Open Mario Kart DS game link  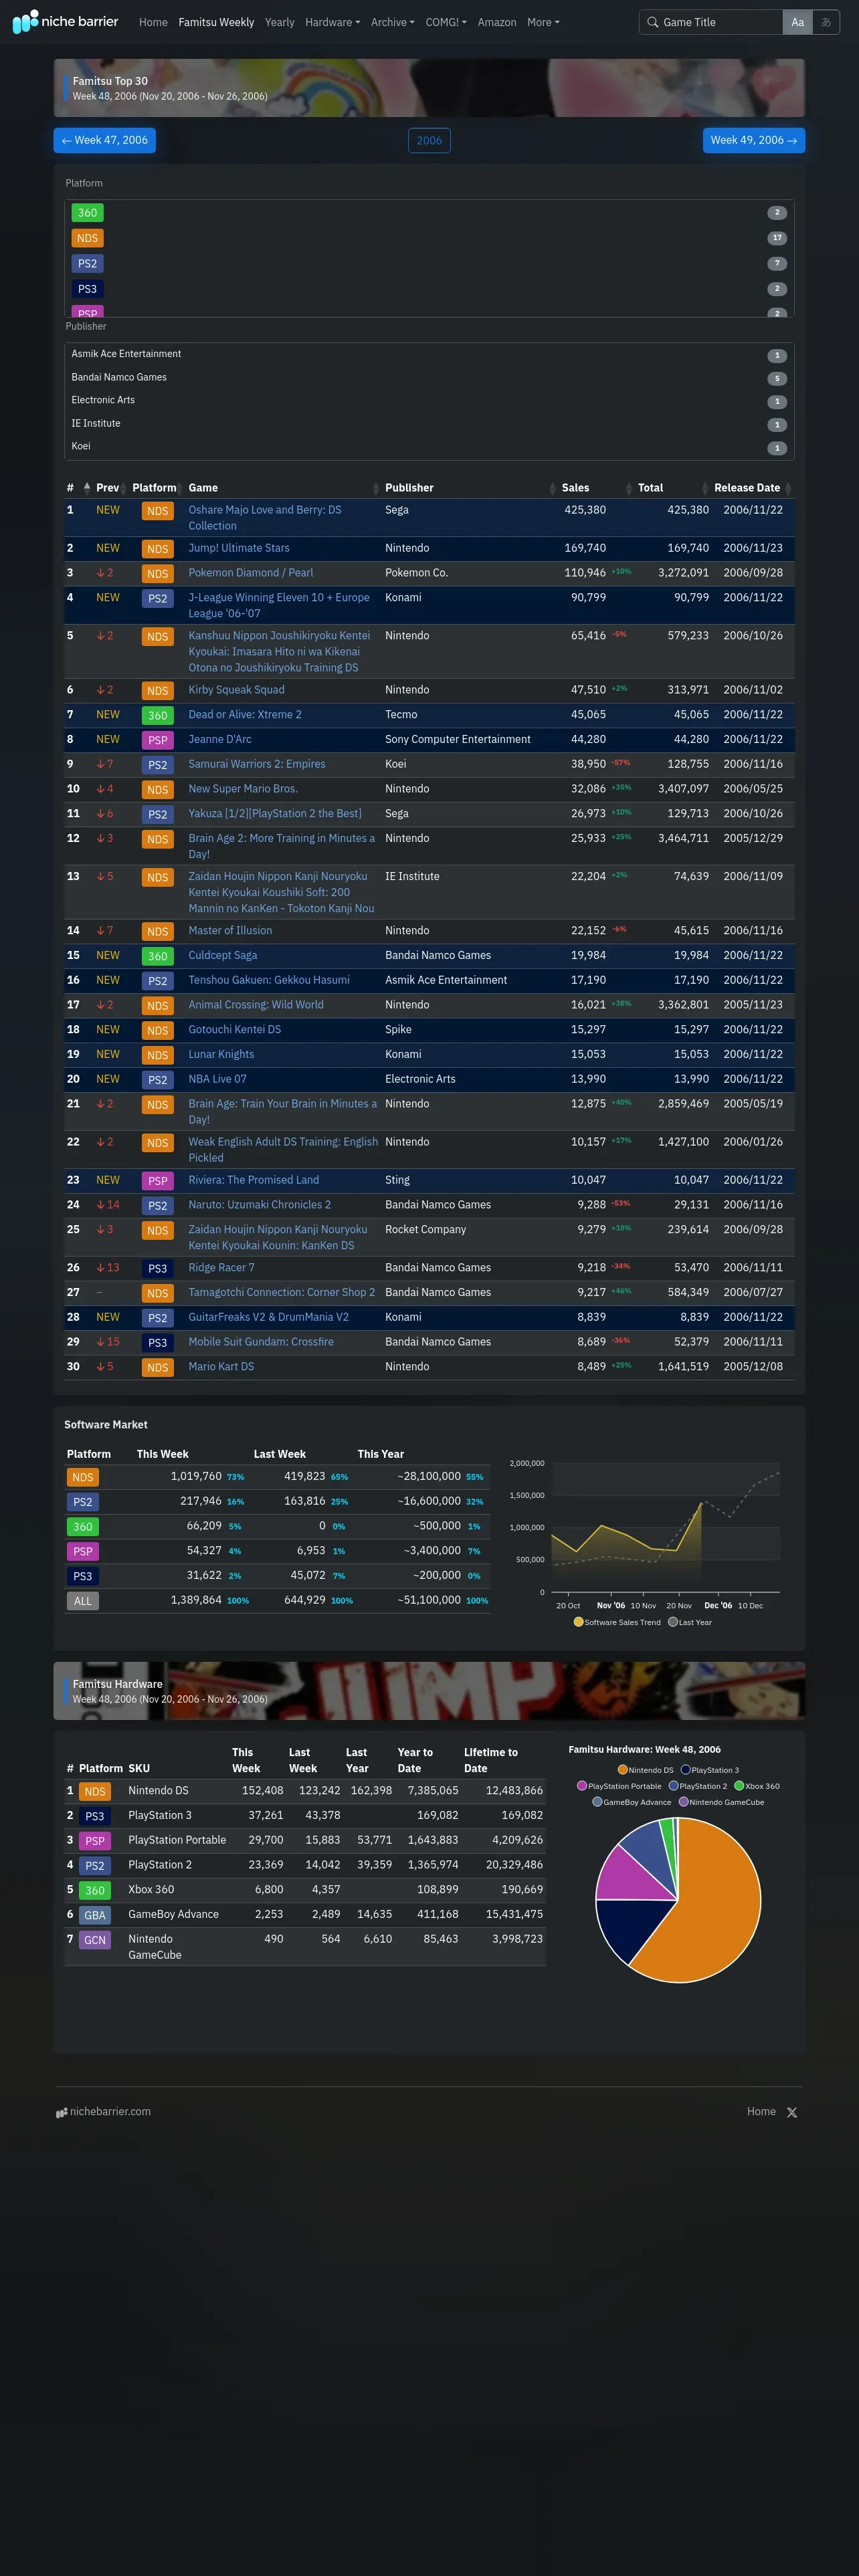[x=221, y=1367]
